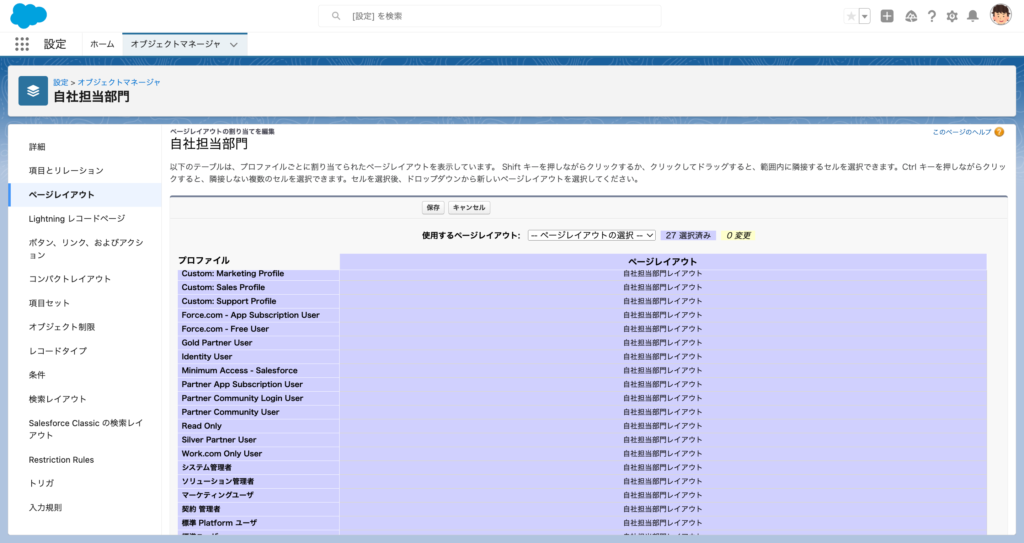Open オブジェクト制限 in the sidebar
1024x543 pixels.
point(85,327)
